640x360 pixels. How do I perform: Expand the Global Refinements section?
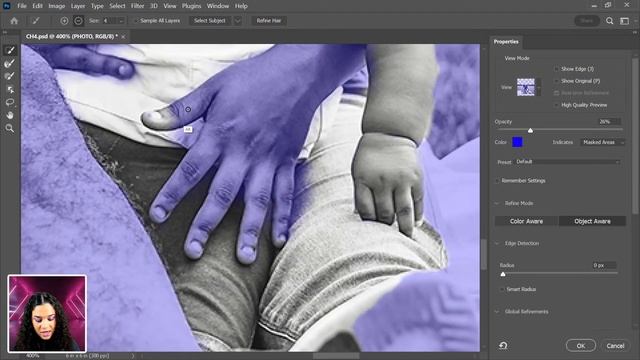point(497,311)
